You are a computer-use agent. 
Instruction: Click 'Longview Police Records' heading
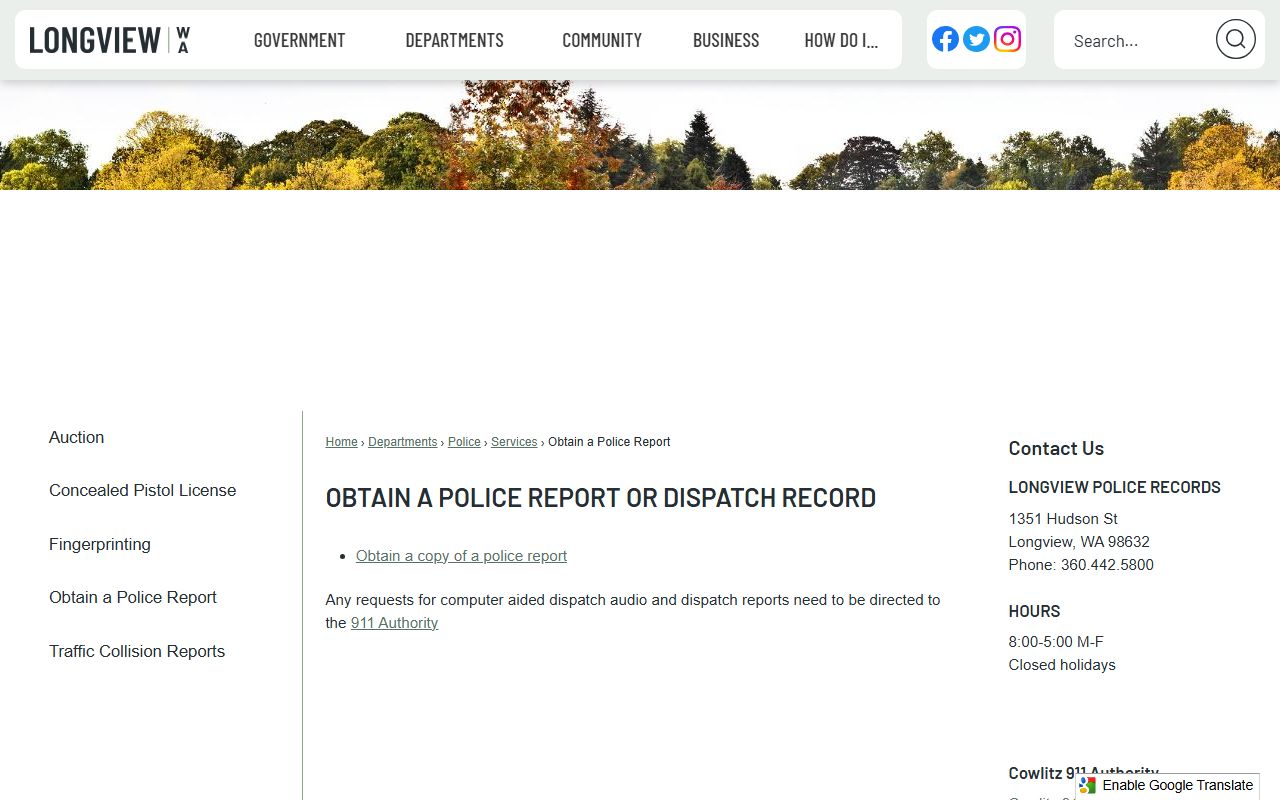[x=1114, y=487]
